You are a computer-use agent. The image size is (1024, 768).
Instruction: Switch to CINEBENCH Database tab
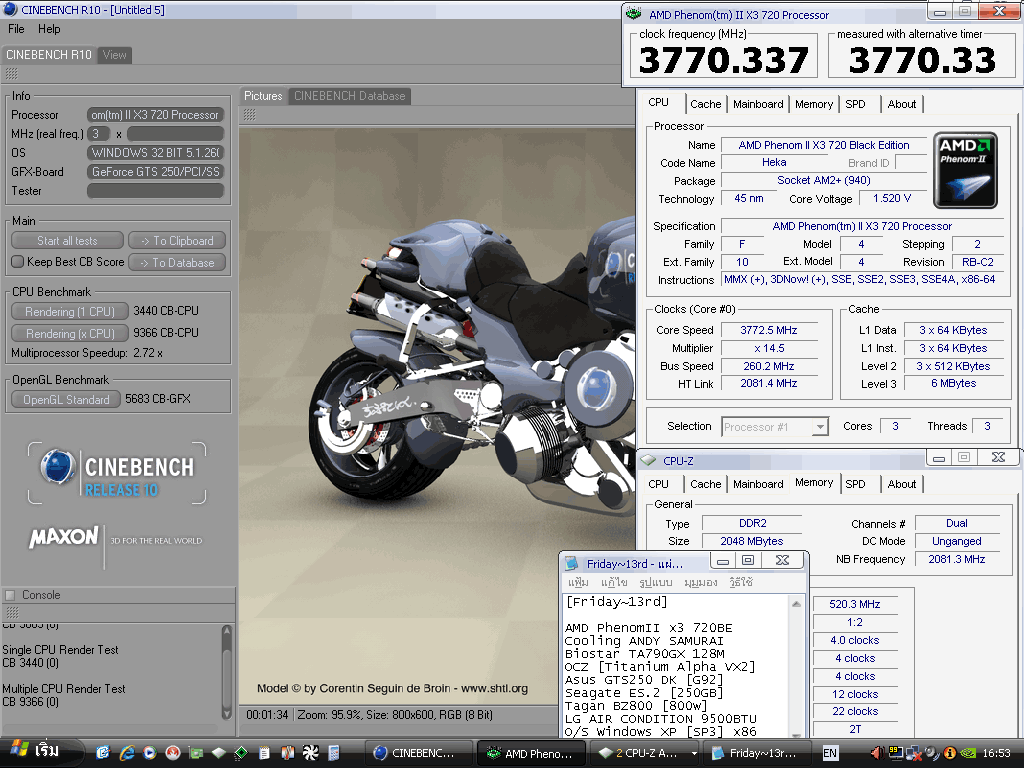[x=349, y=96]
